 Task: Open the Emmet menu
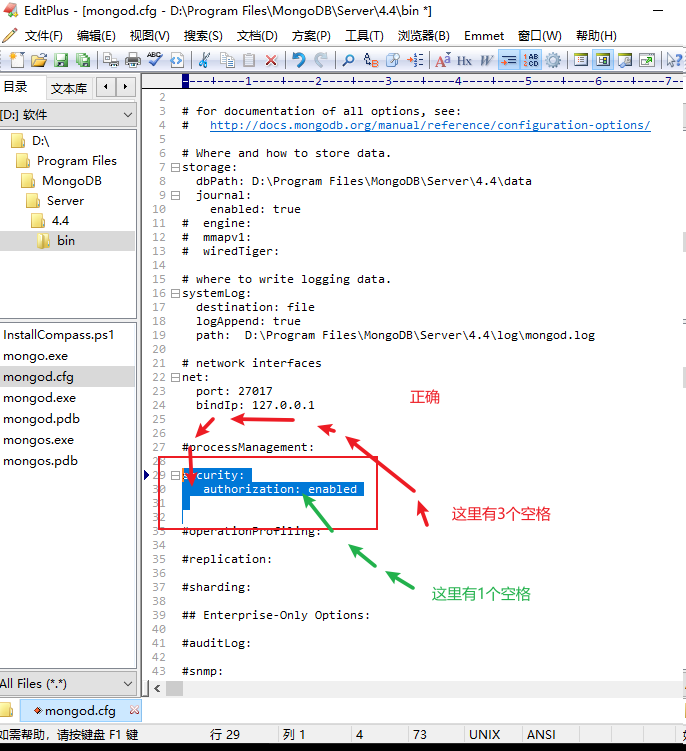tap(484, 35)
